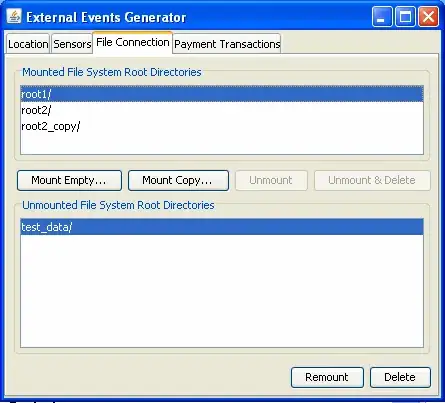Choose the root2_copy/ mounted directory
445x403 pixels.
(x=222, y=126)
